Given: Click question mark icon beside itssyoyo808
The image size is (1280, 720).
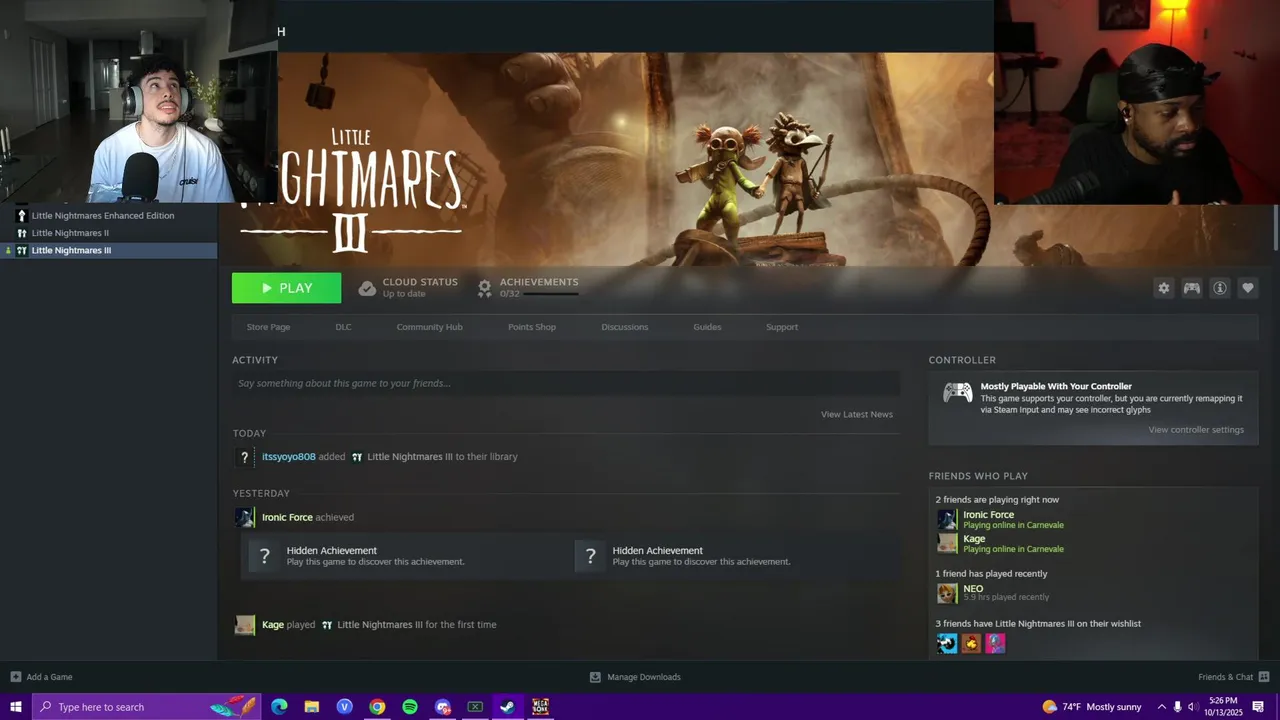Looking at the screenshot, I should coord(244,457).
